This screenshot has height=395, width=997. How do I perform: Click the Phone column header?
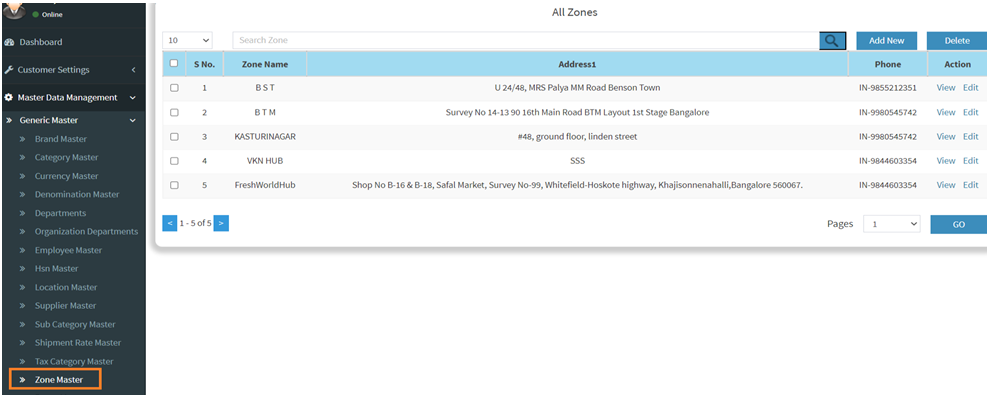point(888,64)
